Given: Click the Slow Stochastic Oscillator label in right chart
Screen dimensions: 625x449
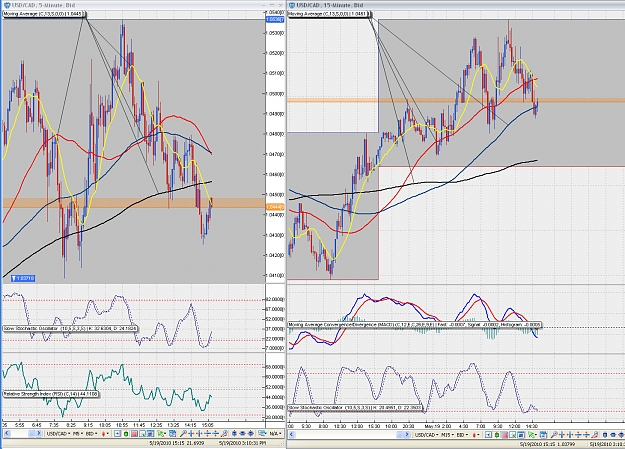Looking at the screenshot, I should (355, 408).
